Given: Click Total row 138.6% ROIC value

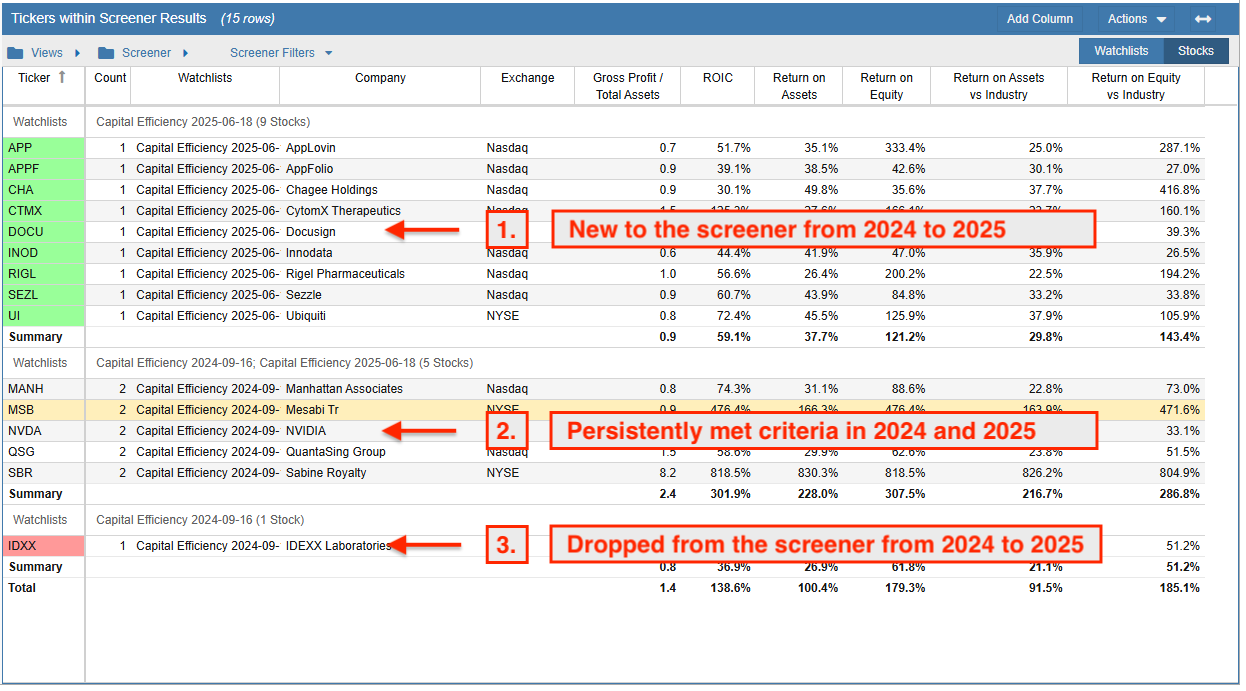Looking at the screenshot, I should pyautogui.click(x=730, y=588).
